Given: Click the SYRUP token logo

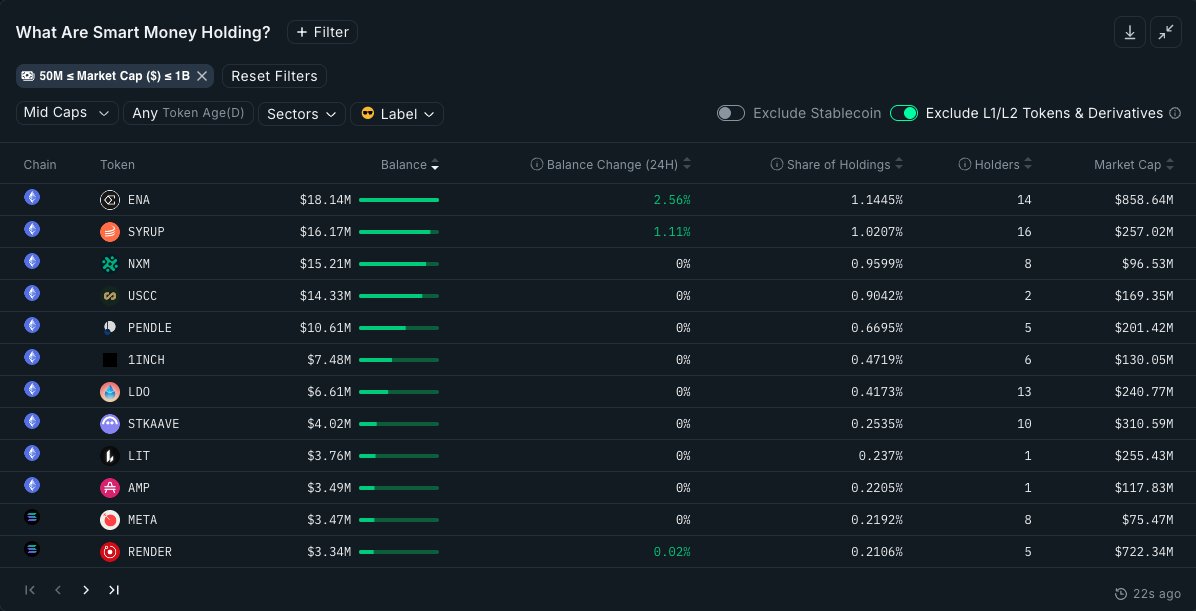Looking at the screenshot, I should (x=110, y=232).
